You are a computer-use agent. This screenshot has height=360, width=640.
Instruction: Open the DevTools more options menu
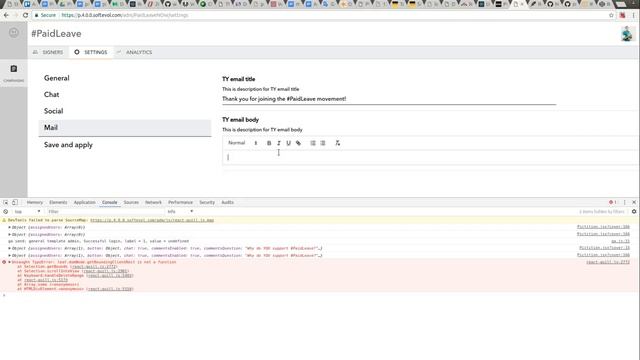(624, 202)
